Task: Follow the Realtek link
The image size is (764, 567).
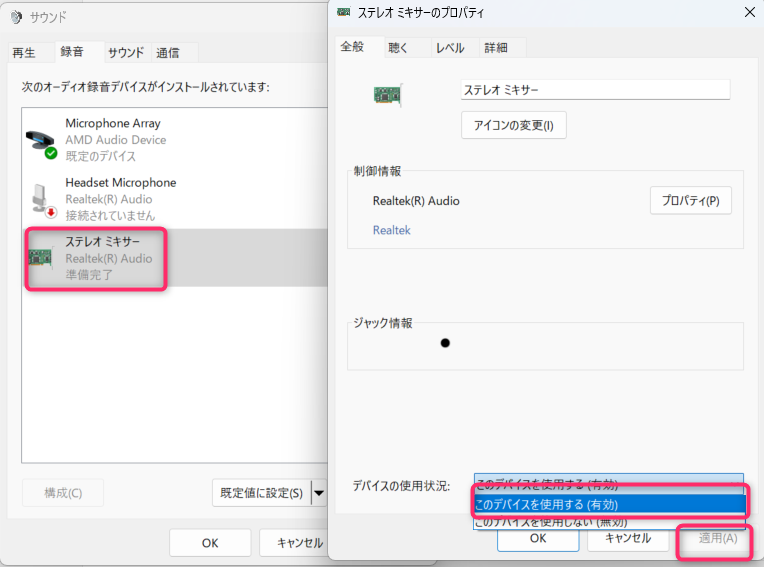Action: pyautogui.click(x=391, y=230)
